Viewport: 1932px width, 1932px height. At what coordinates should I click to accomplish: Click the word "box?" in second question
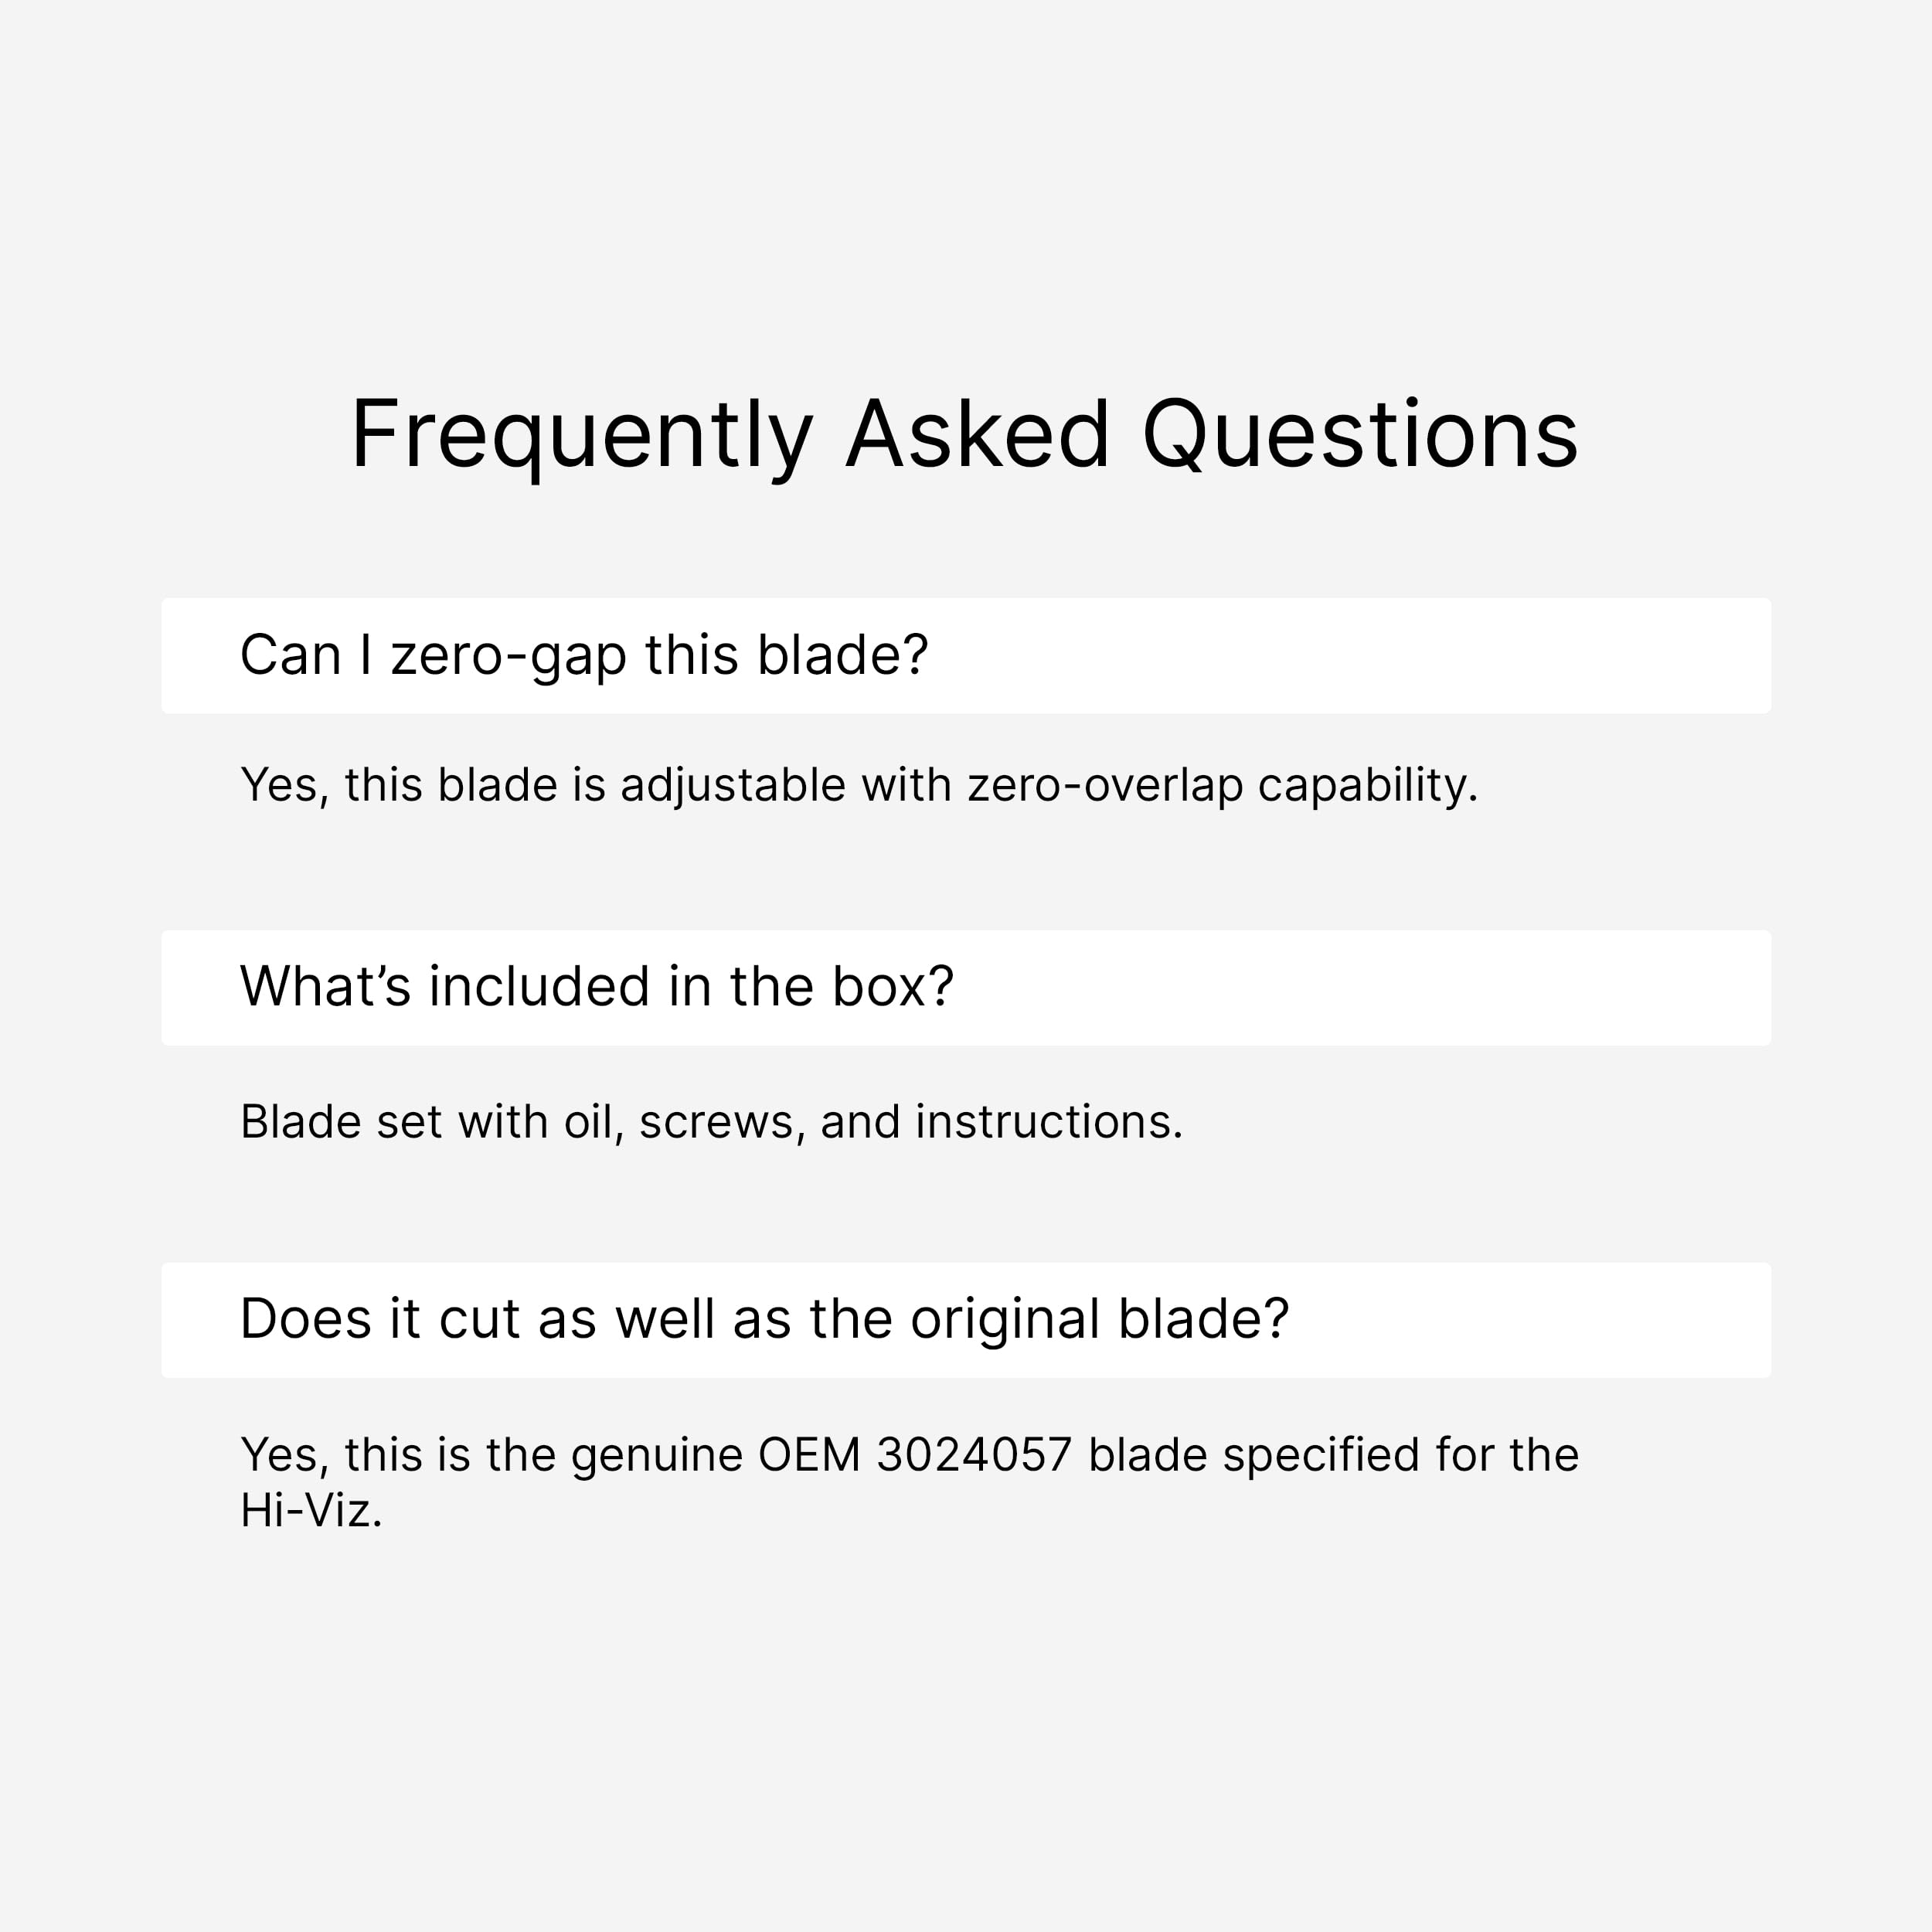point(893,987)
